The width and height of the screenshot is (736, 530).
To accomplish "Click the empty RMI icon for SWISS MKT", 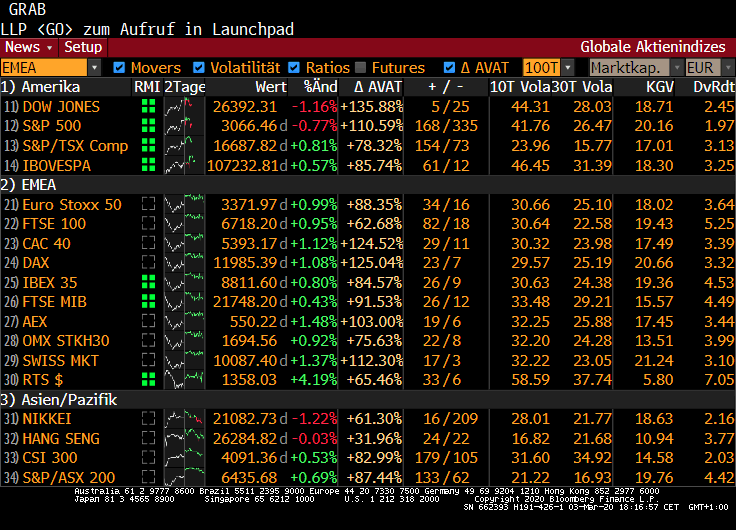I will pos(149,360).
